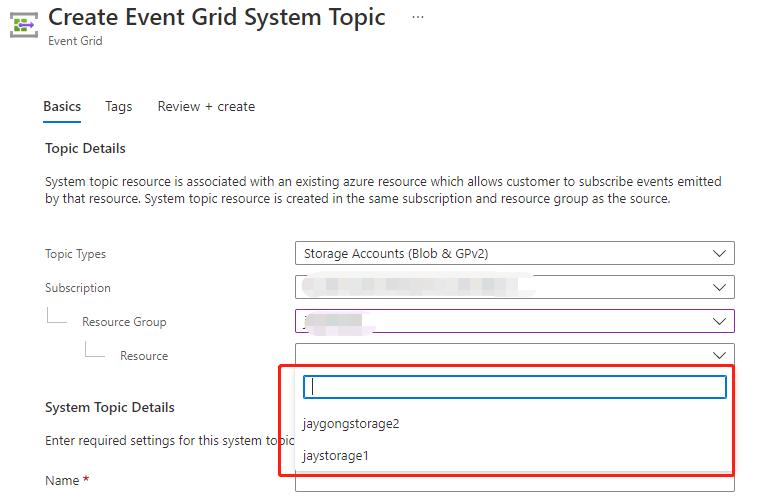Screen dimensions: 775x500
Task: Click the Event Grid subtitle text
Action: (75, 41)
